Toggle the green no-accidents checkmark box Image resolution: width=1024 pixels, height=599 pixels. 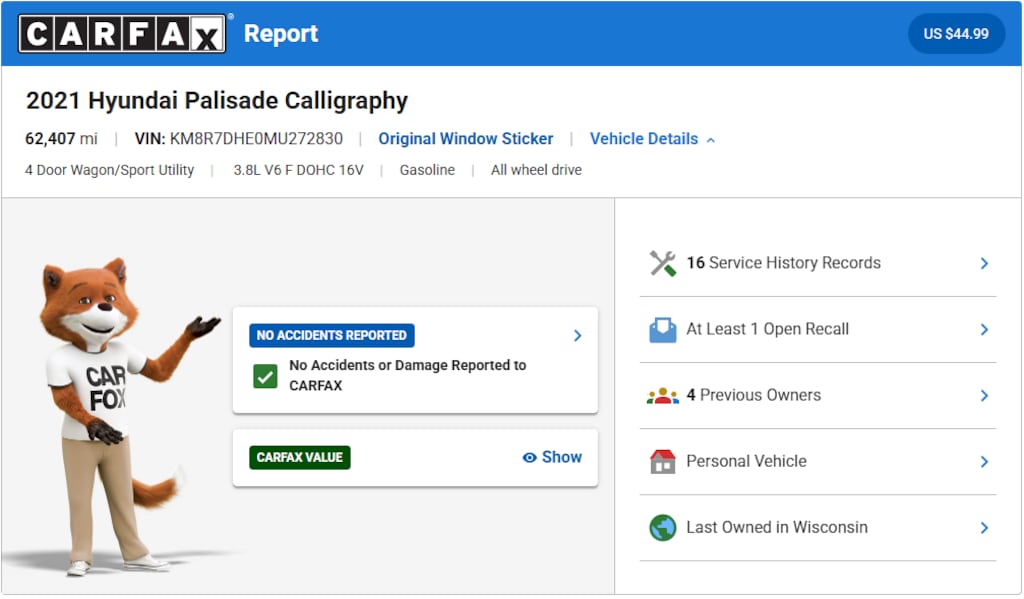[x=265, y=376]
